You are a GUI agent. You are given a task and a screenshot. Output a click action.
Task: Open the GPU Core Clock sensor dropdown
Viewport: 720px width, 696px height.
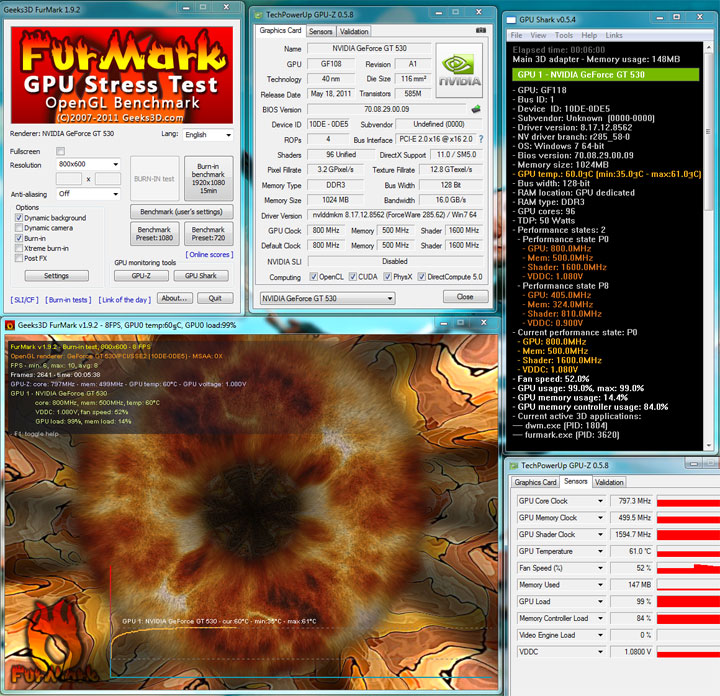coord(600,501)
